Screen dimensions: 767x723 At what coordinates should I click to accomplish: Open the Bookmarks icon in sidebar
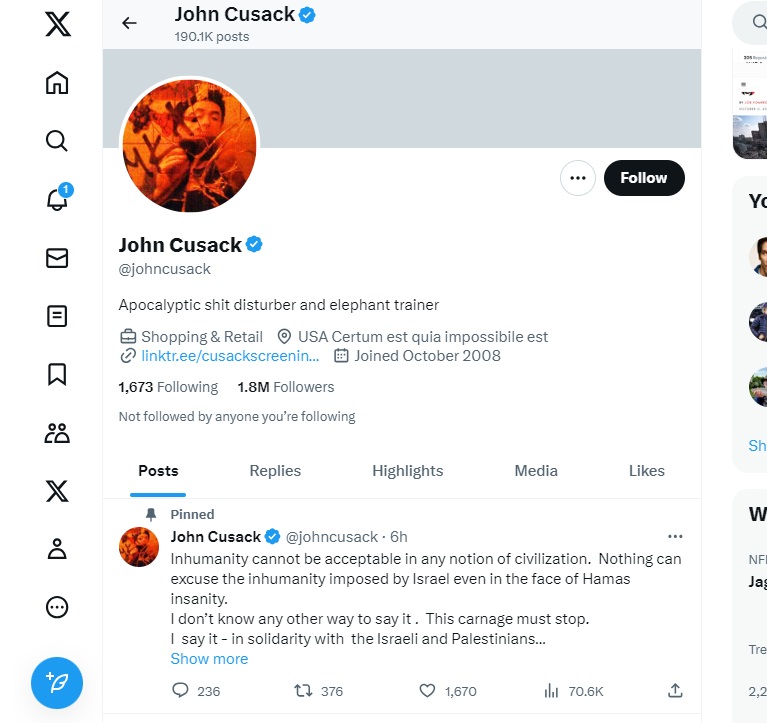click(x=57, y=374)
